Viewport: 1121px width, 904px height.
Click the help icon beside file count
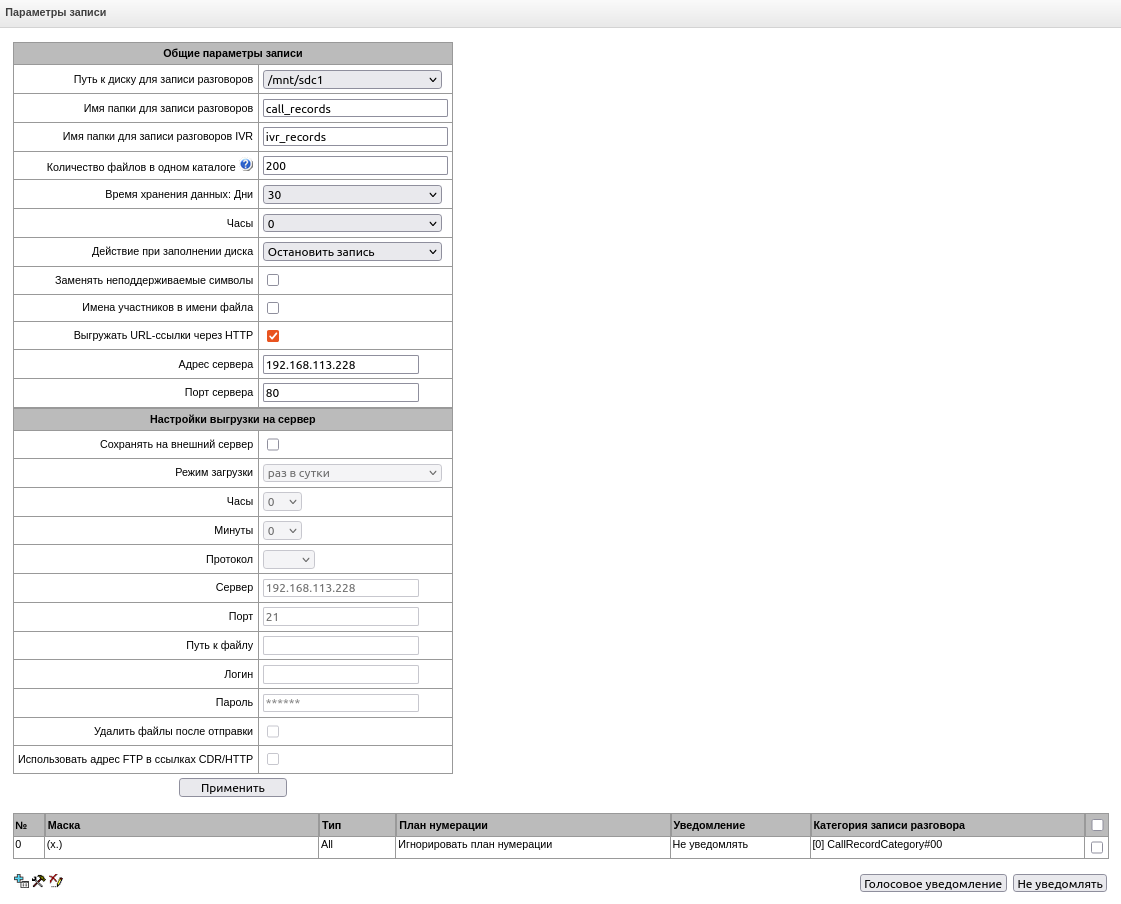coord(246,164)
